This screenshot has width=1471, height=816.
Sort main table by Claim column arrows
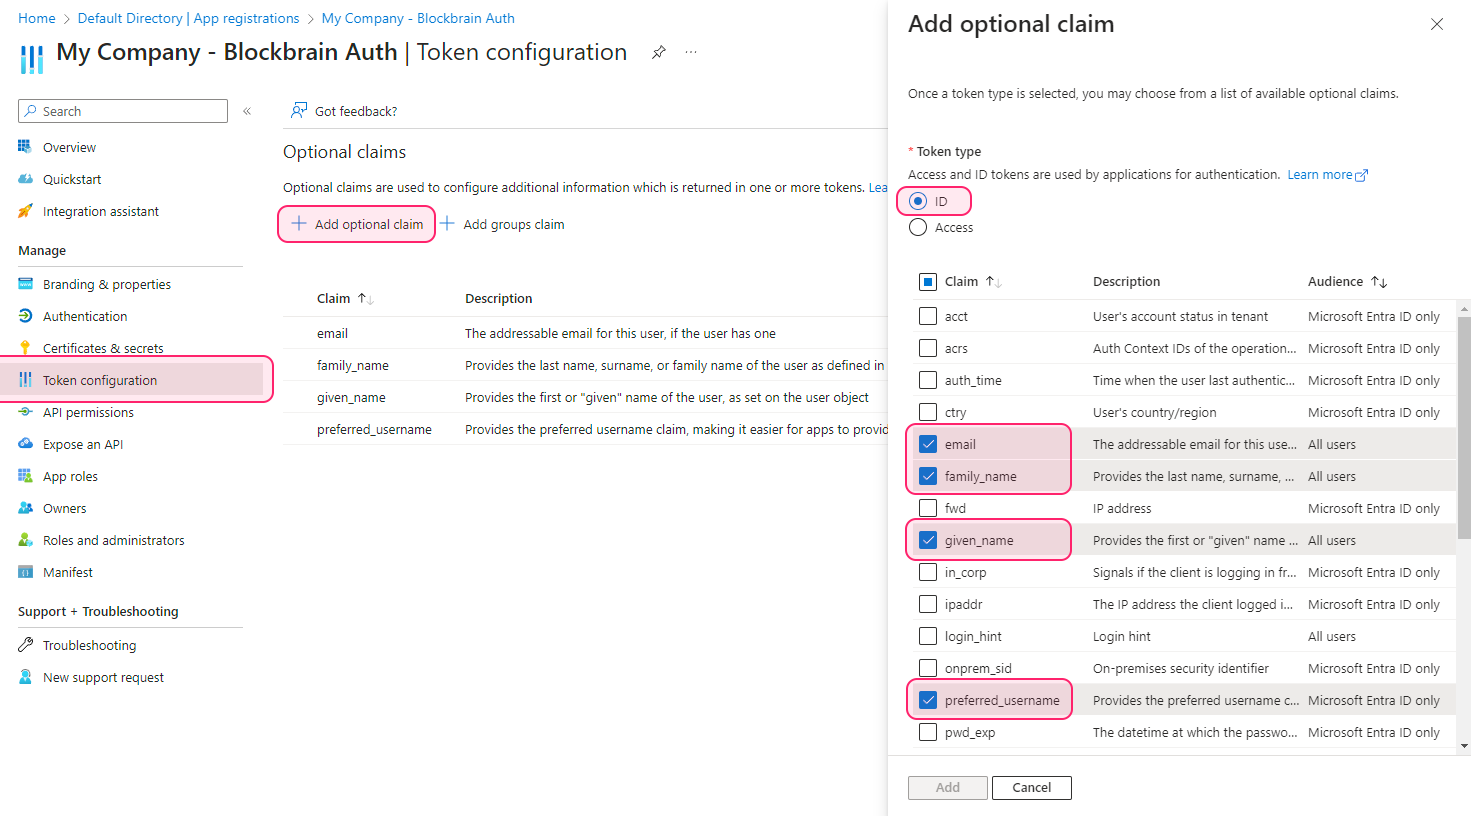pyautogui.click(x=366, y=299)
